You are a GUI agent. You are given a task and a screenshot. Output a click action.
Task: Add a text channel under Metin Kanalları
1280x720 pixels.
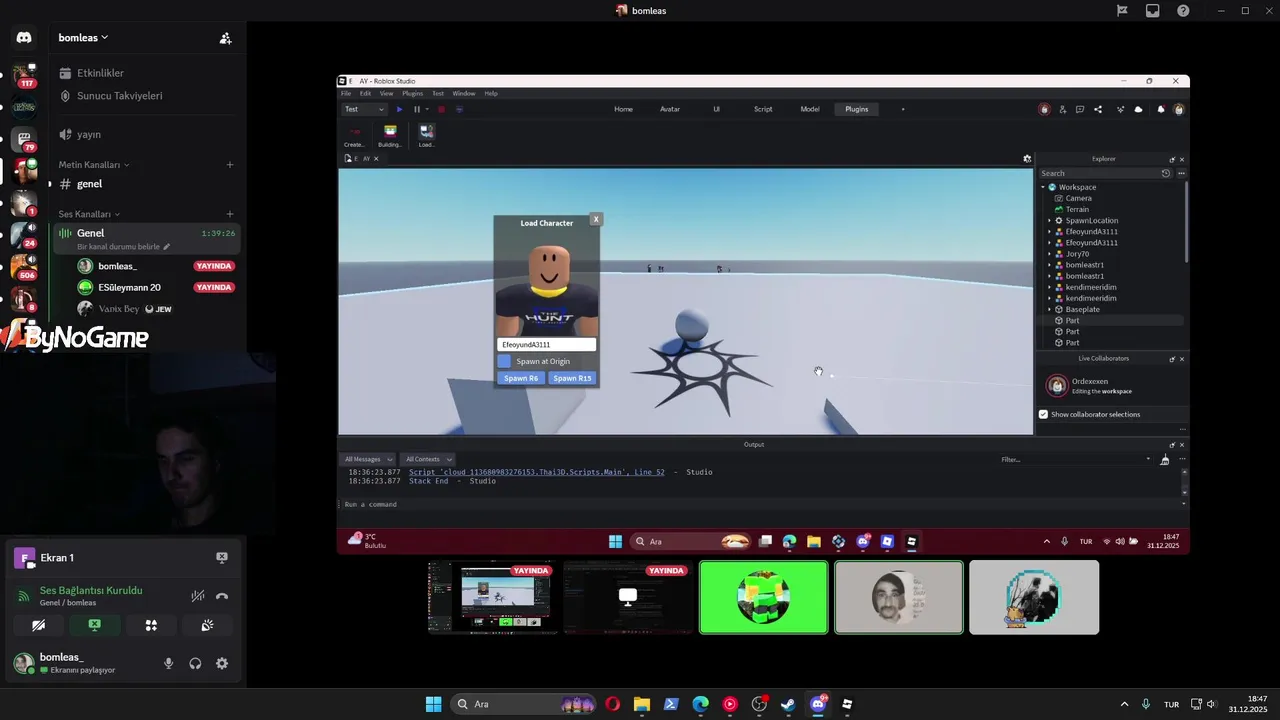230,164
